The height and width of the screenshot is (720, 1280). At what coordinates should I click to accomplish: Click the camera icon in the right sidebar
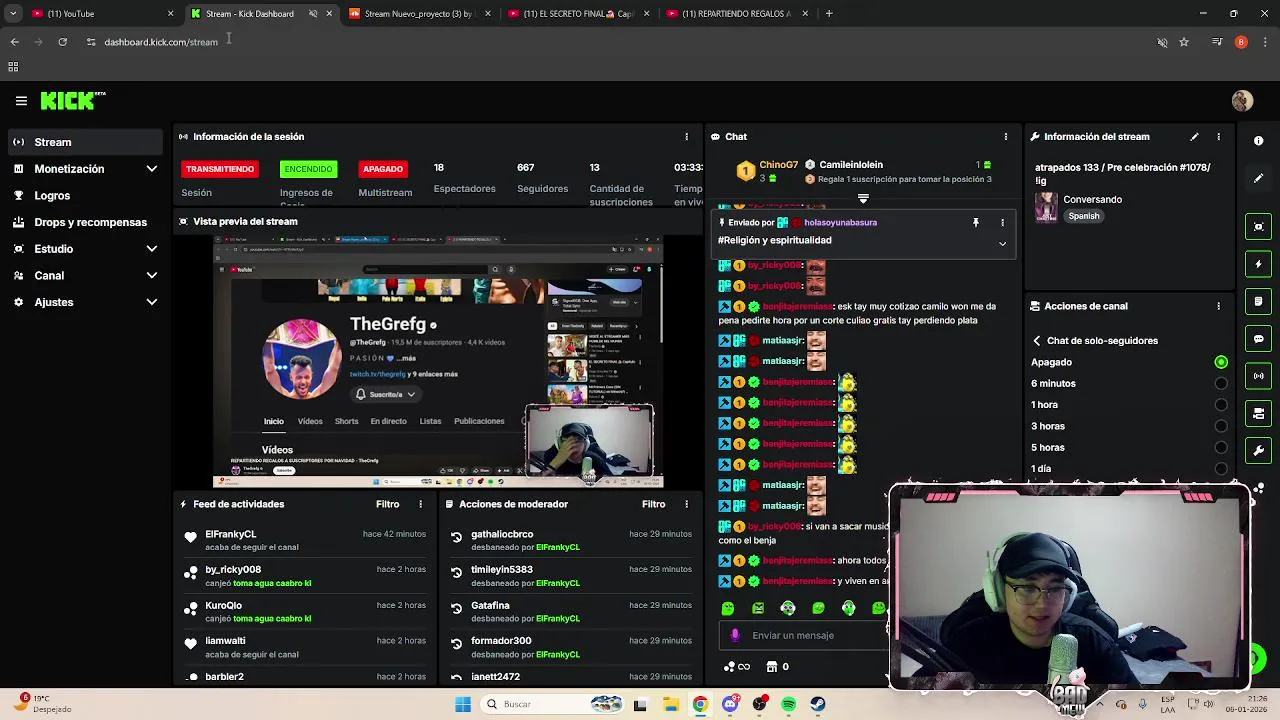point(1258,413)
